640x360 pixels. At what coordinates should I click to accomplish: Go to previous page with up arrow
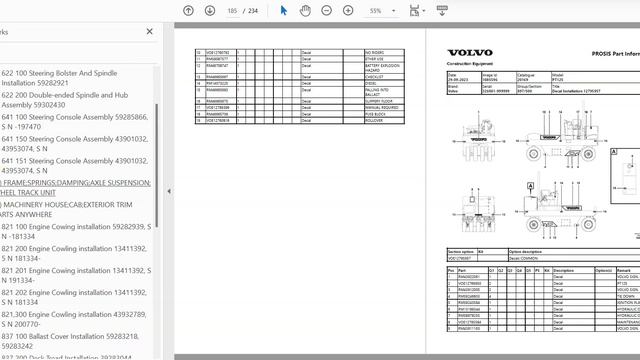(188, 11)
